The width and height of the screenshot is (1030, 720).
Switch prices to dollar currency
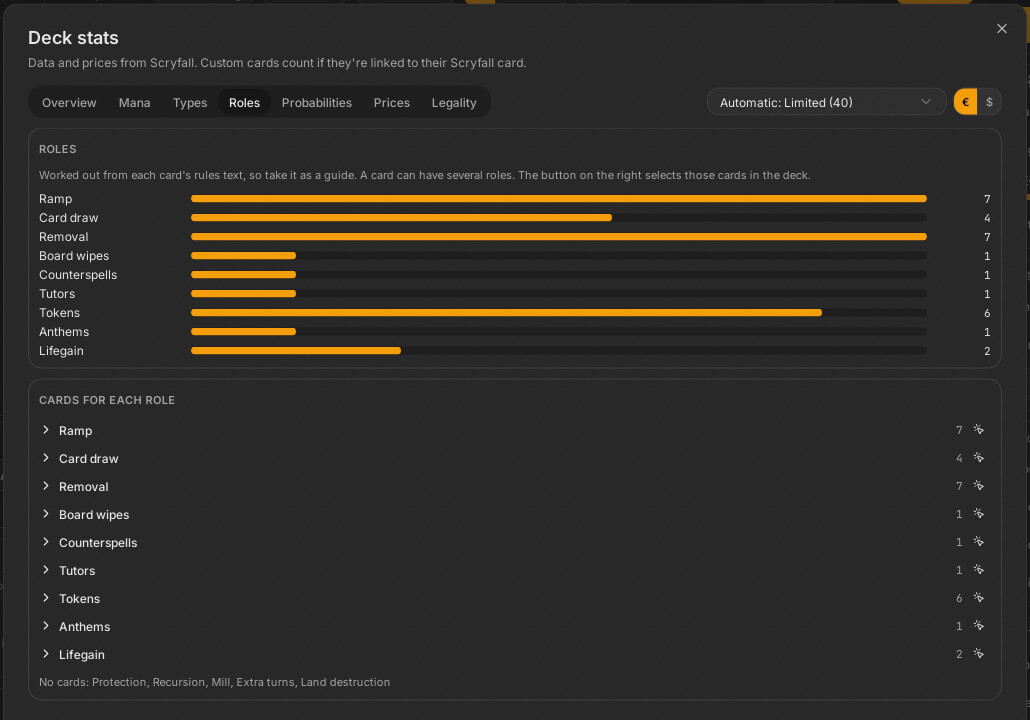tap(989, 102)
